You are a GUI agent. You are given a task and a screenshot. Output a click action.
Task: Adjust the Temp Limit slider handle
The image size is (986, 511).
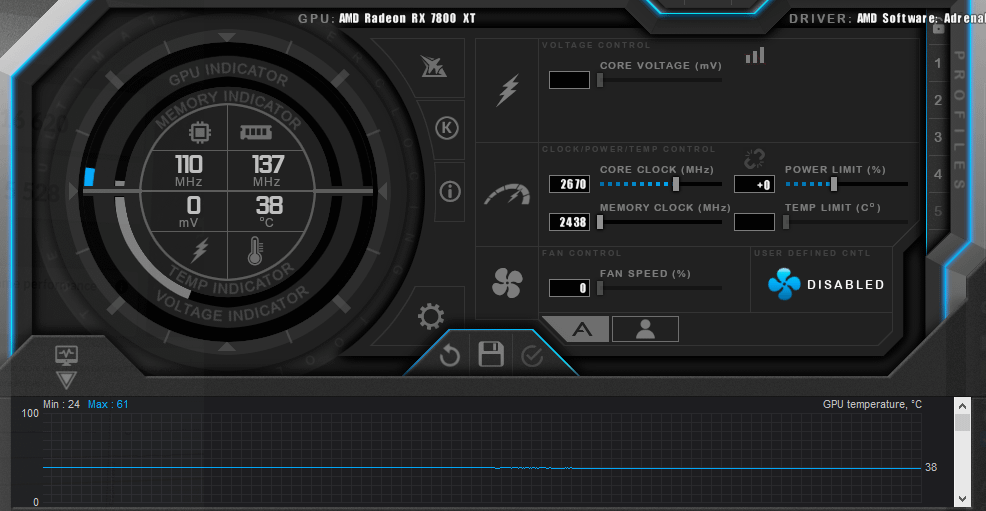coord(786,222)
